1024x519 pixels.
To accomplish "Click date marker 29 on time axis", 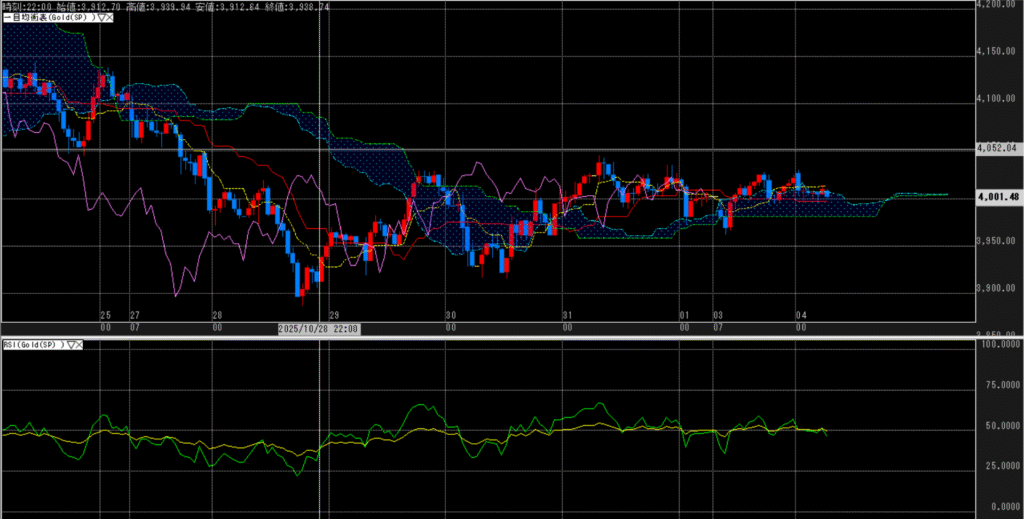I will [334, 314].
